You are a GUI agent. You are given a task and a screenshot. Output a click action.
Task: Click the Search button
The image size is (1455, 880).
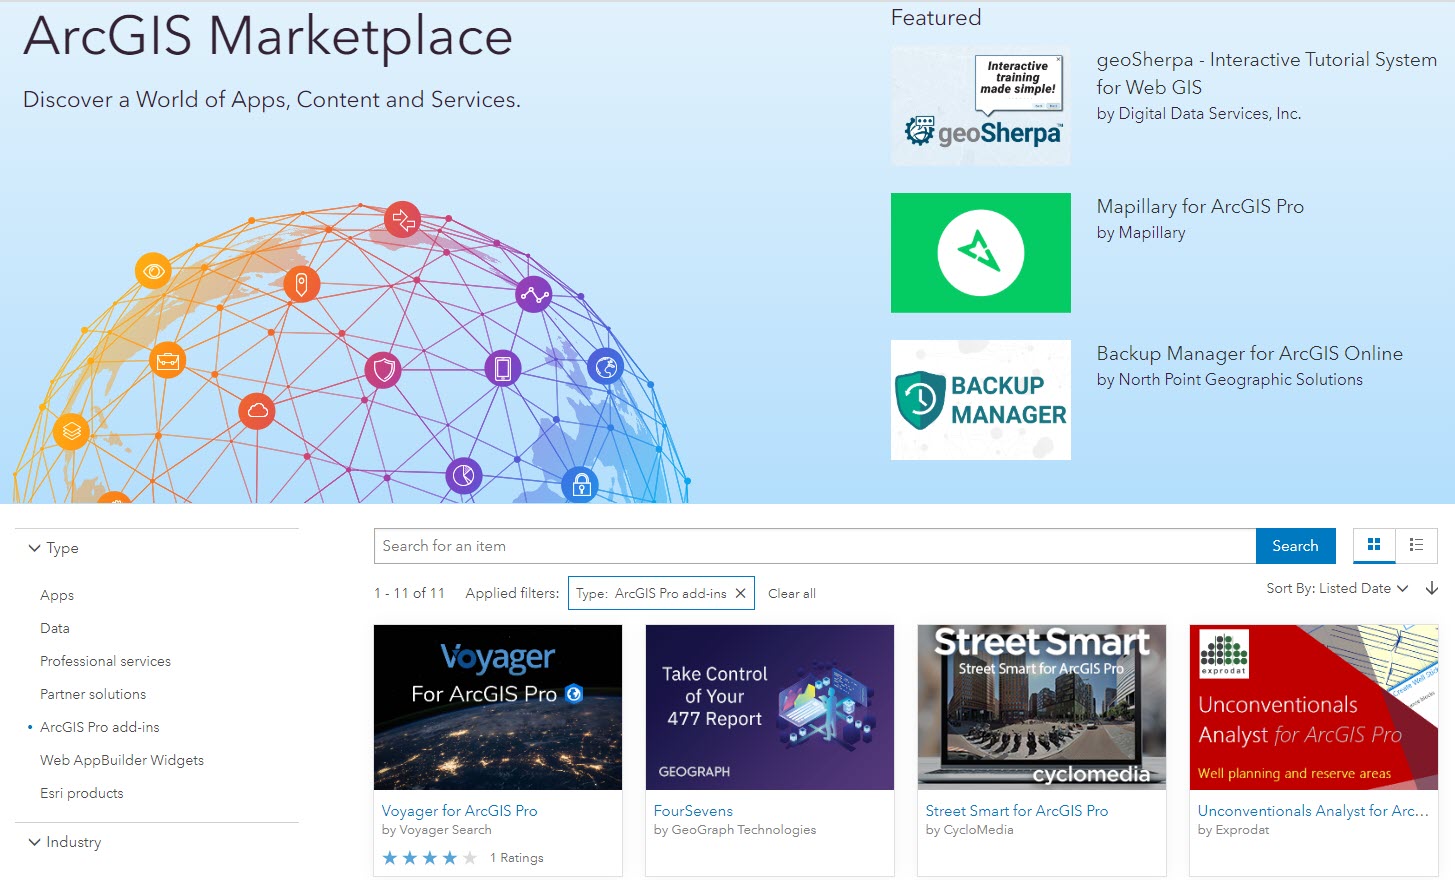coord(1295,546)
